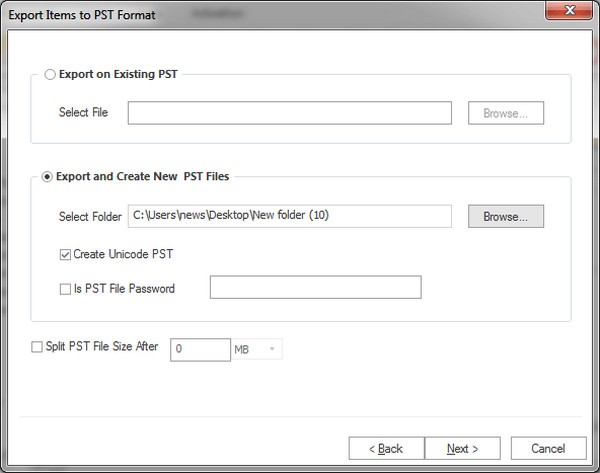Choose Export and Create New PST Files
Screen dimensions: 600x473
pyautogui.click(x=48, y=177)
